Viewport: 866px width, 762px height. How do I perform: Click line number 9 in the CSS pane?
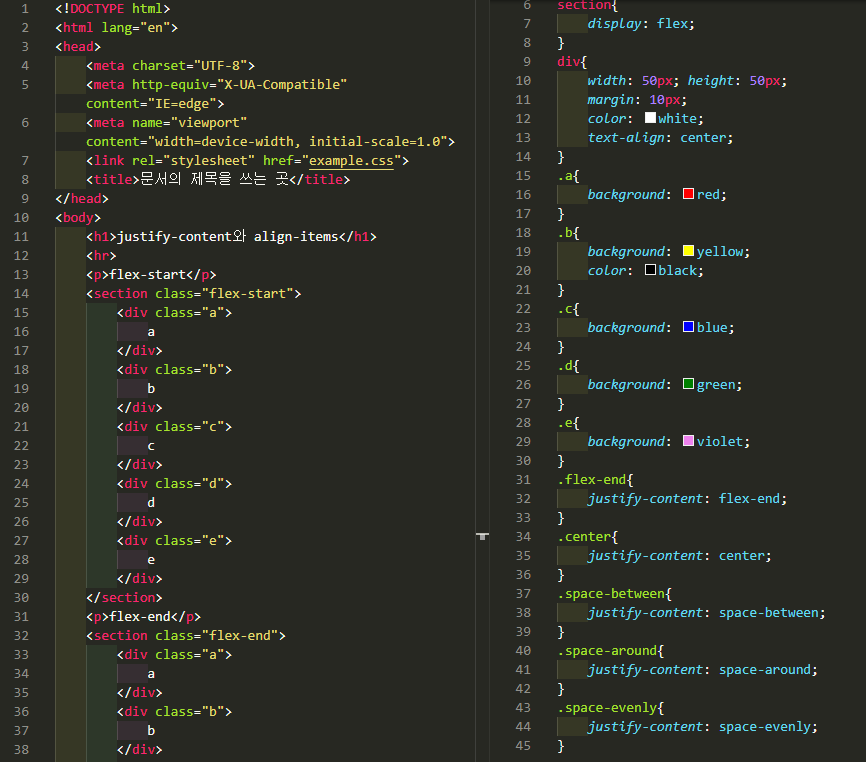click(x=527, y=62)
